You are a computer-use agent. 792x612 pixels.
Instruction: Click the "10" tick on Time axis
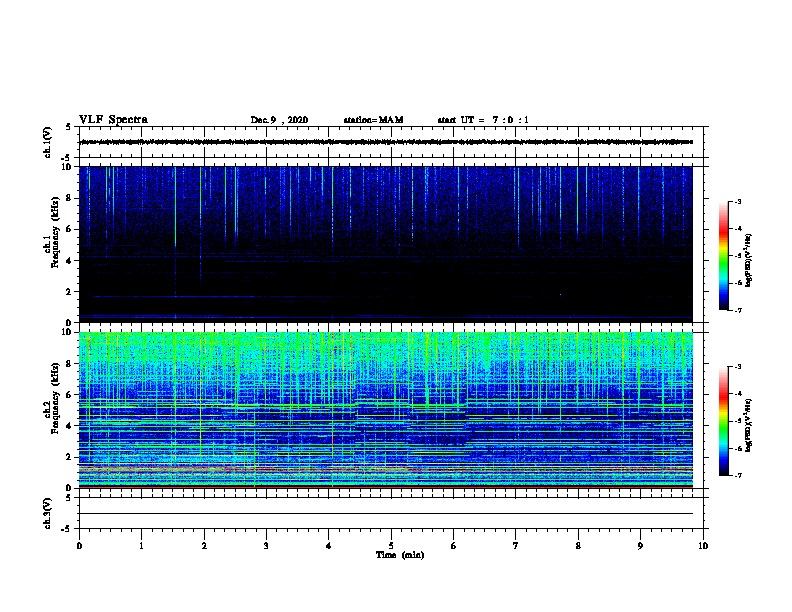tap(703, 545)
